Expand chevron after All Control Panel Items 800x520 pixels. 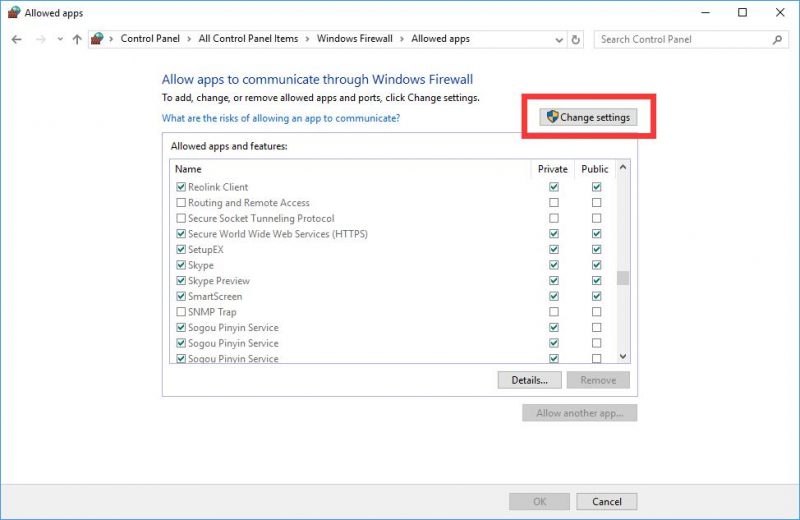(x=308, y=39)
